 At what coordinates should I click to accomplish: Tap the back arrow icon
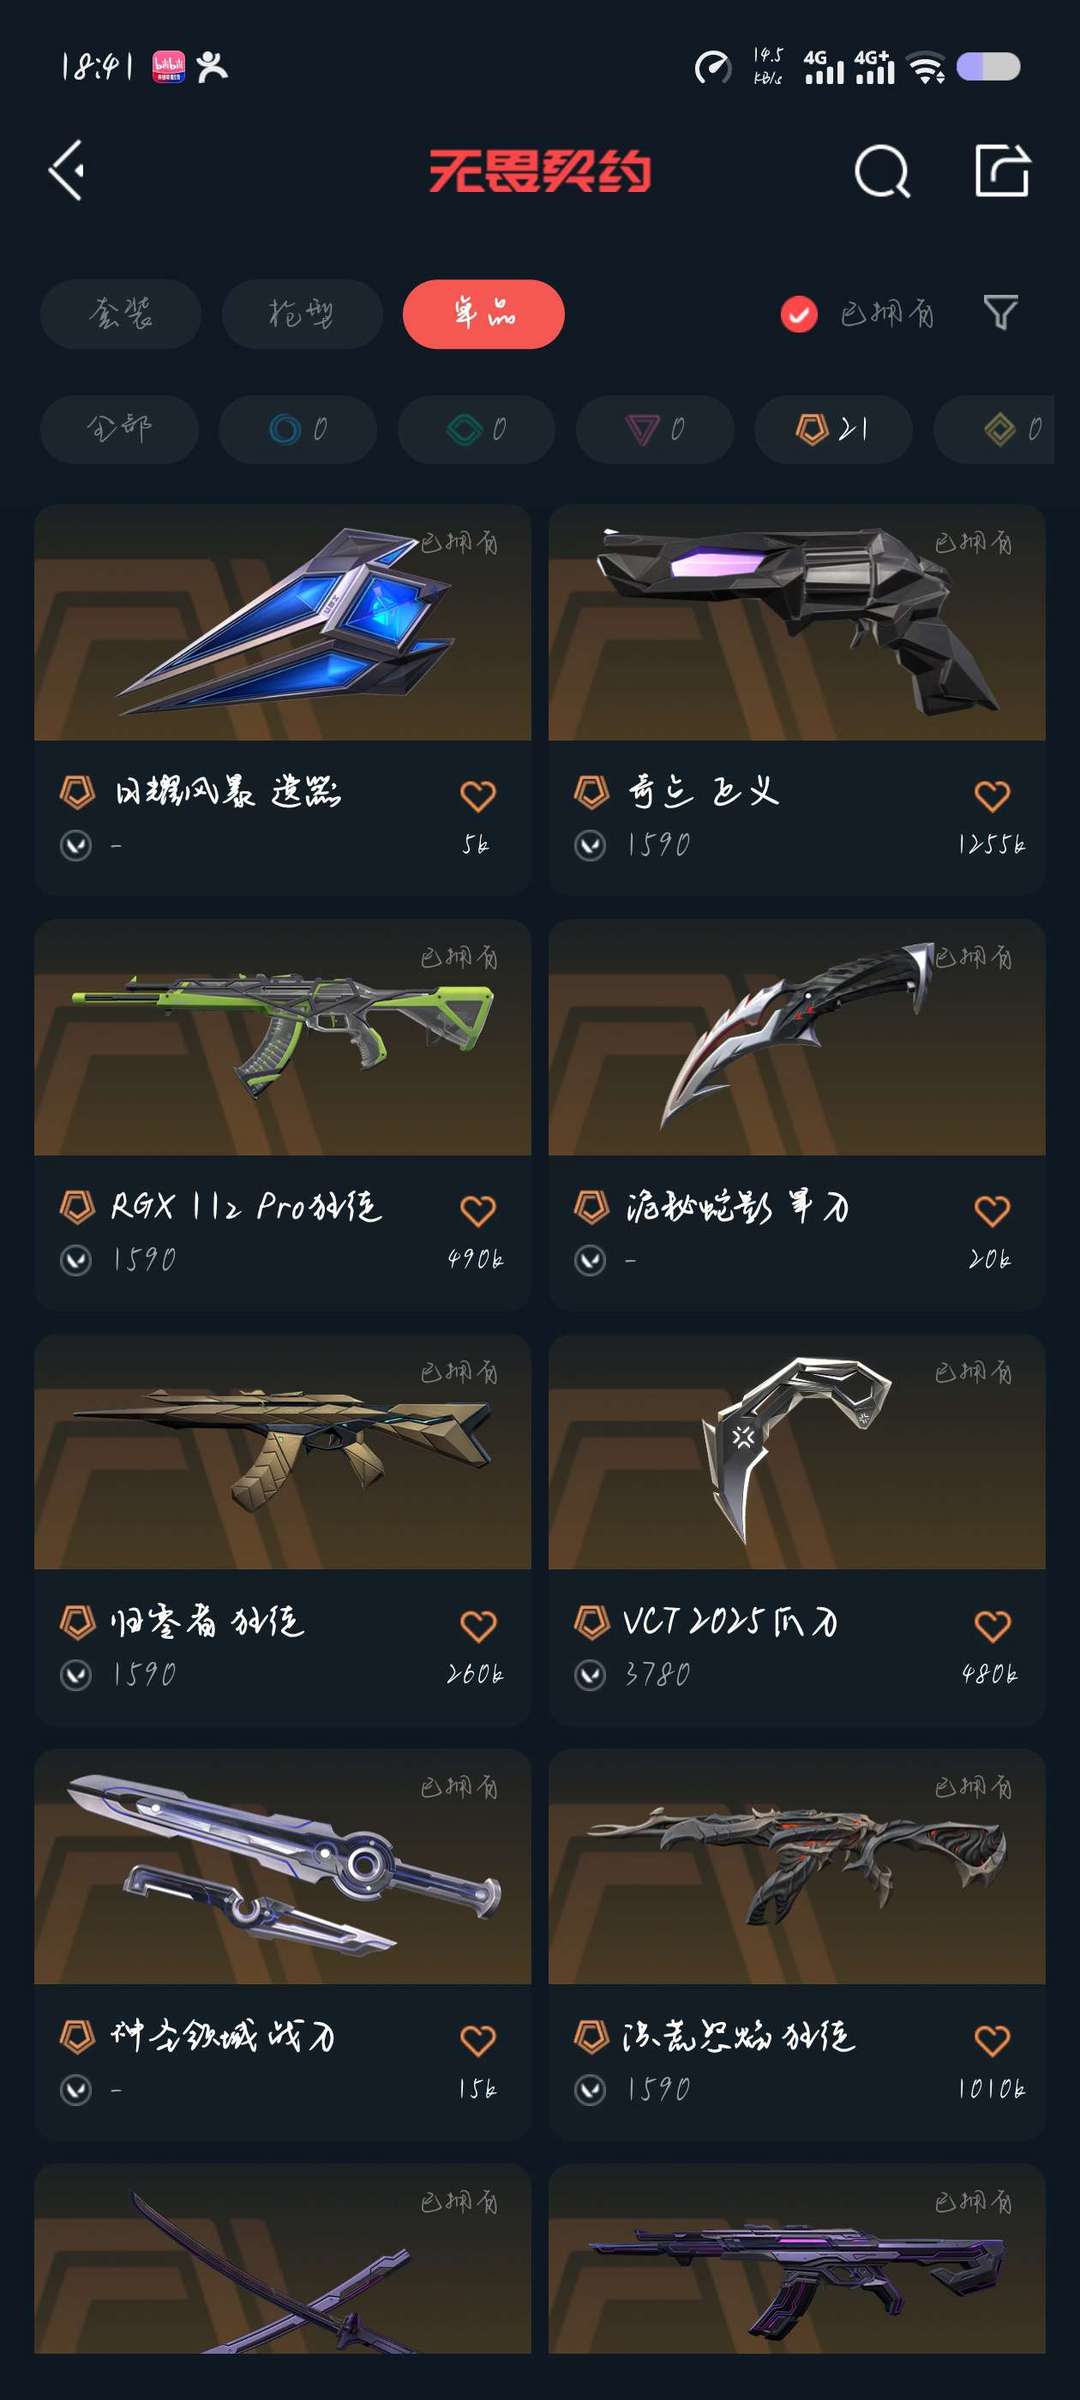[x=67, y=171]
